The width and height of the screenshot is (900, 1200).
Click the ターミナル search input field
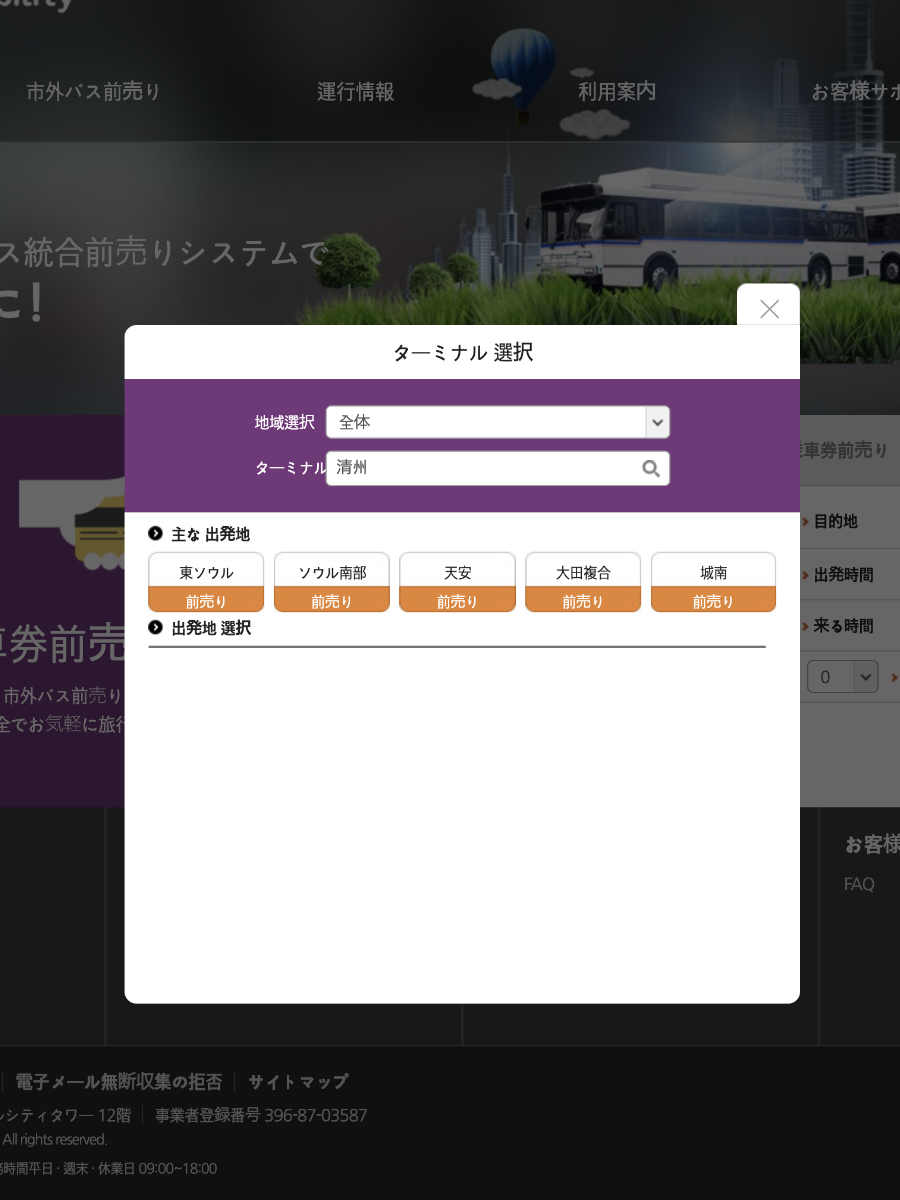485,469
